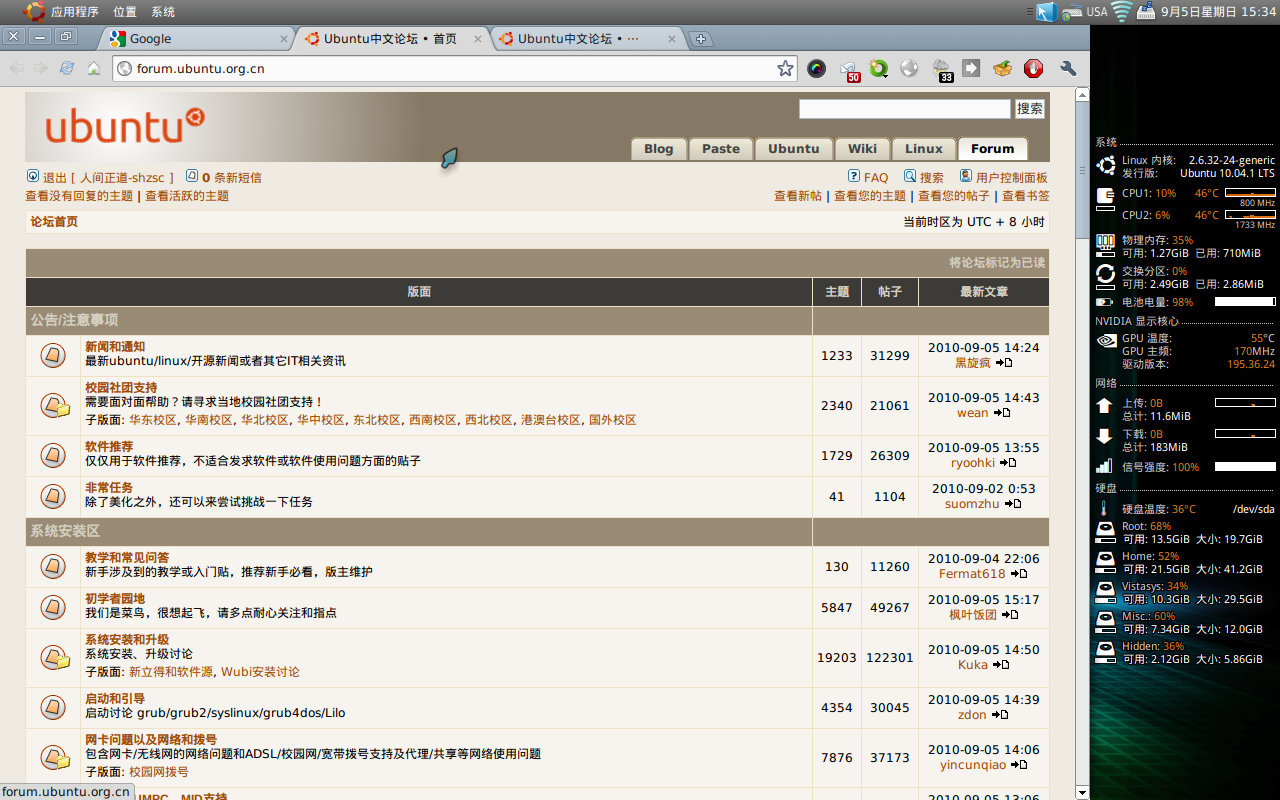This screenshot has width=1280, height=800.
Task: Open the 系统 panel menu
Action: tap(163, 12)
